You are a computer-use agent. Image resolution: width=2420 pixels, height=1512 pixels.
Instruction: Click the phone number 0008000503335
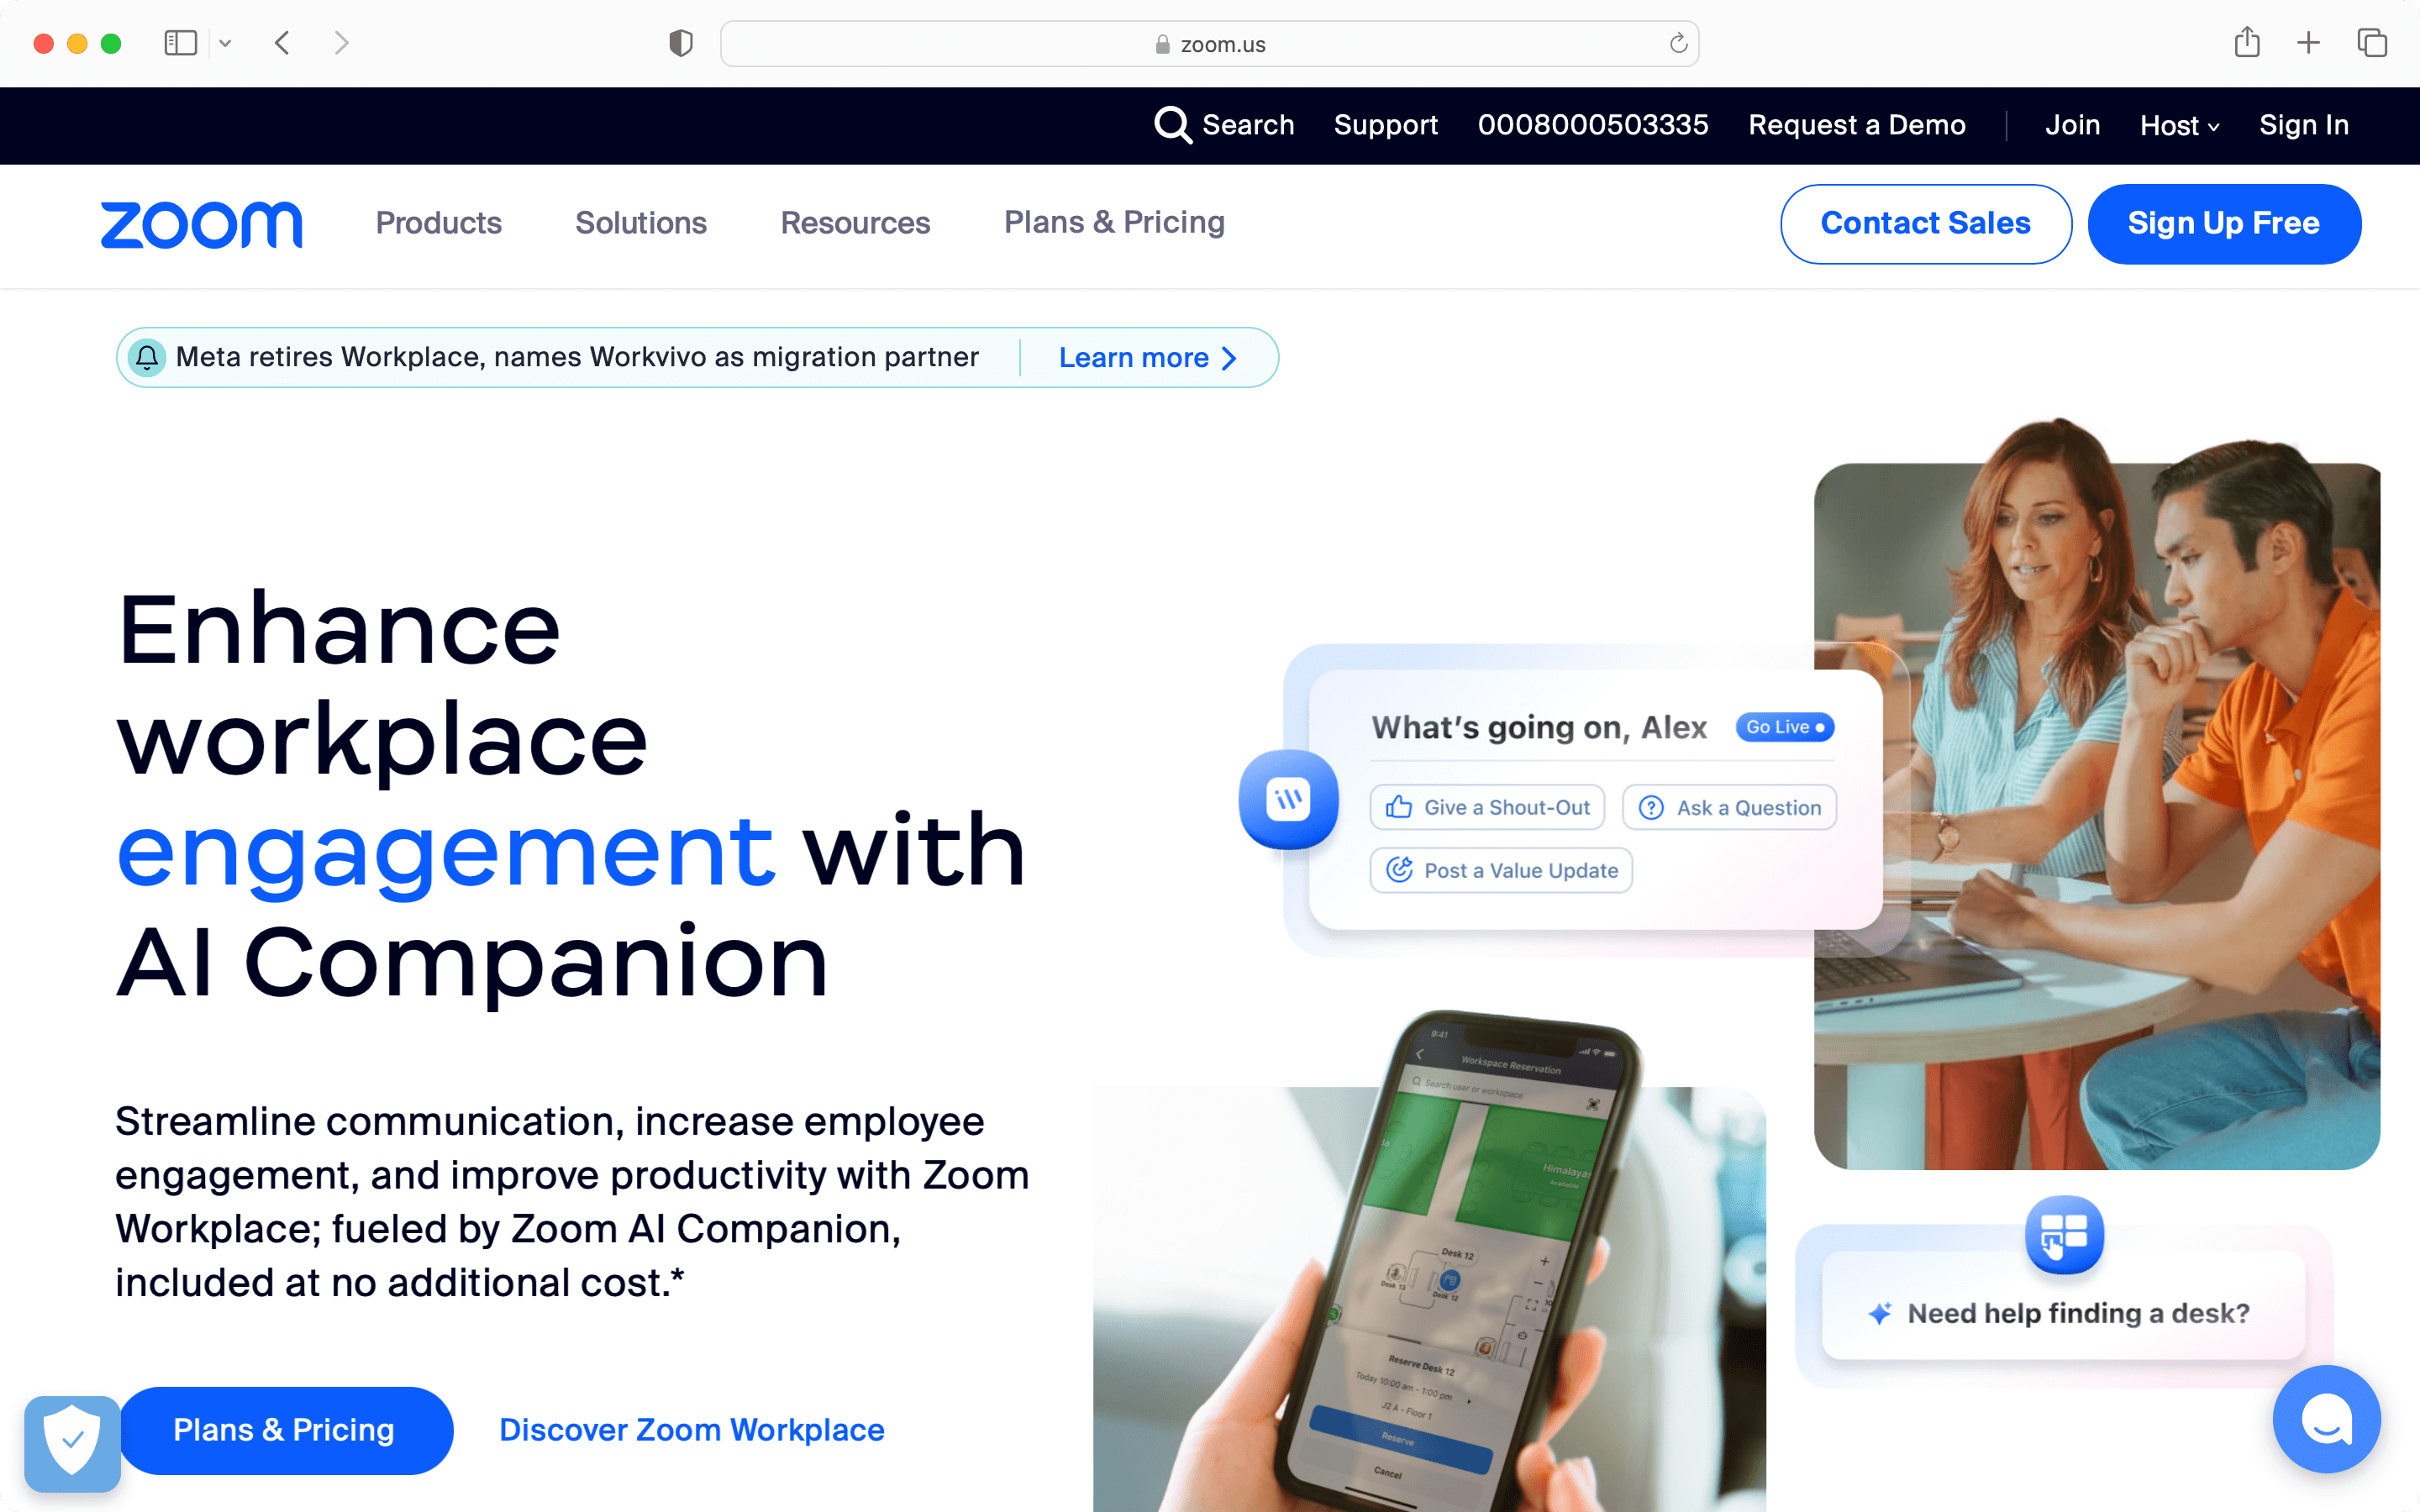(x=1593, y=125)
